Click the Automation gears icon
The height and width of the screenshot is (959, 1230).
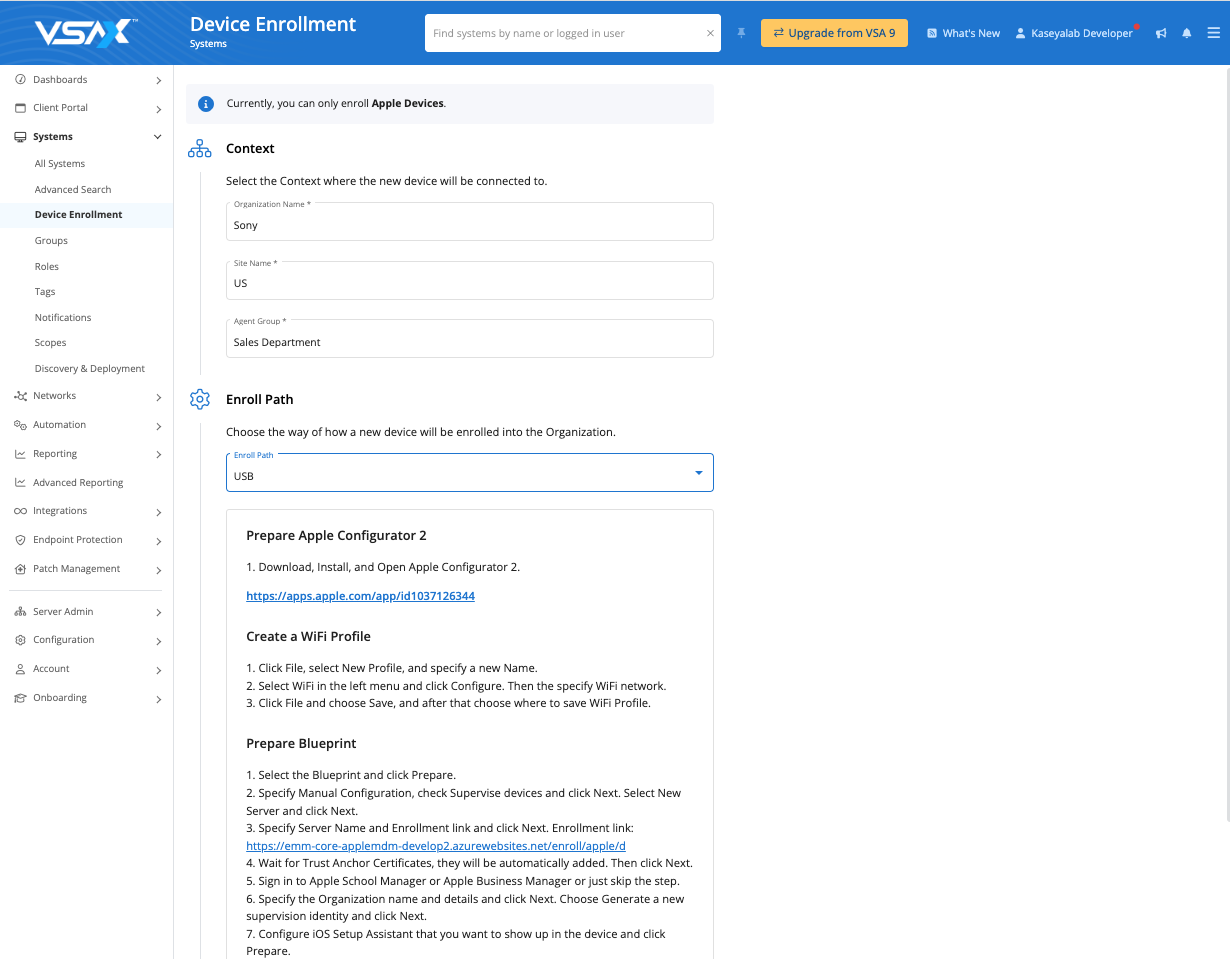(20, 425)
